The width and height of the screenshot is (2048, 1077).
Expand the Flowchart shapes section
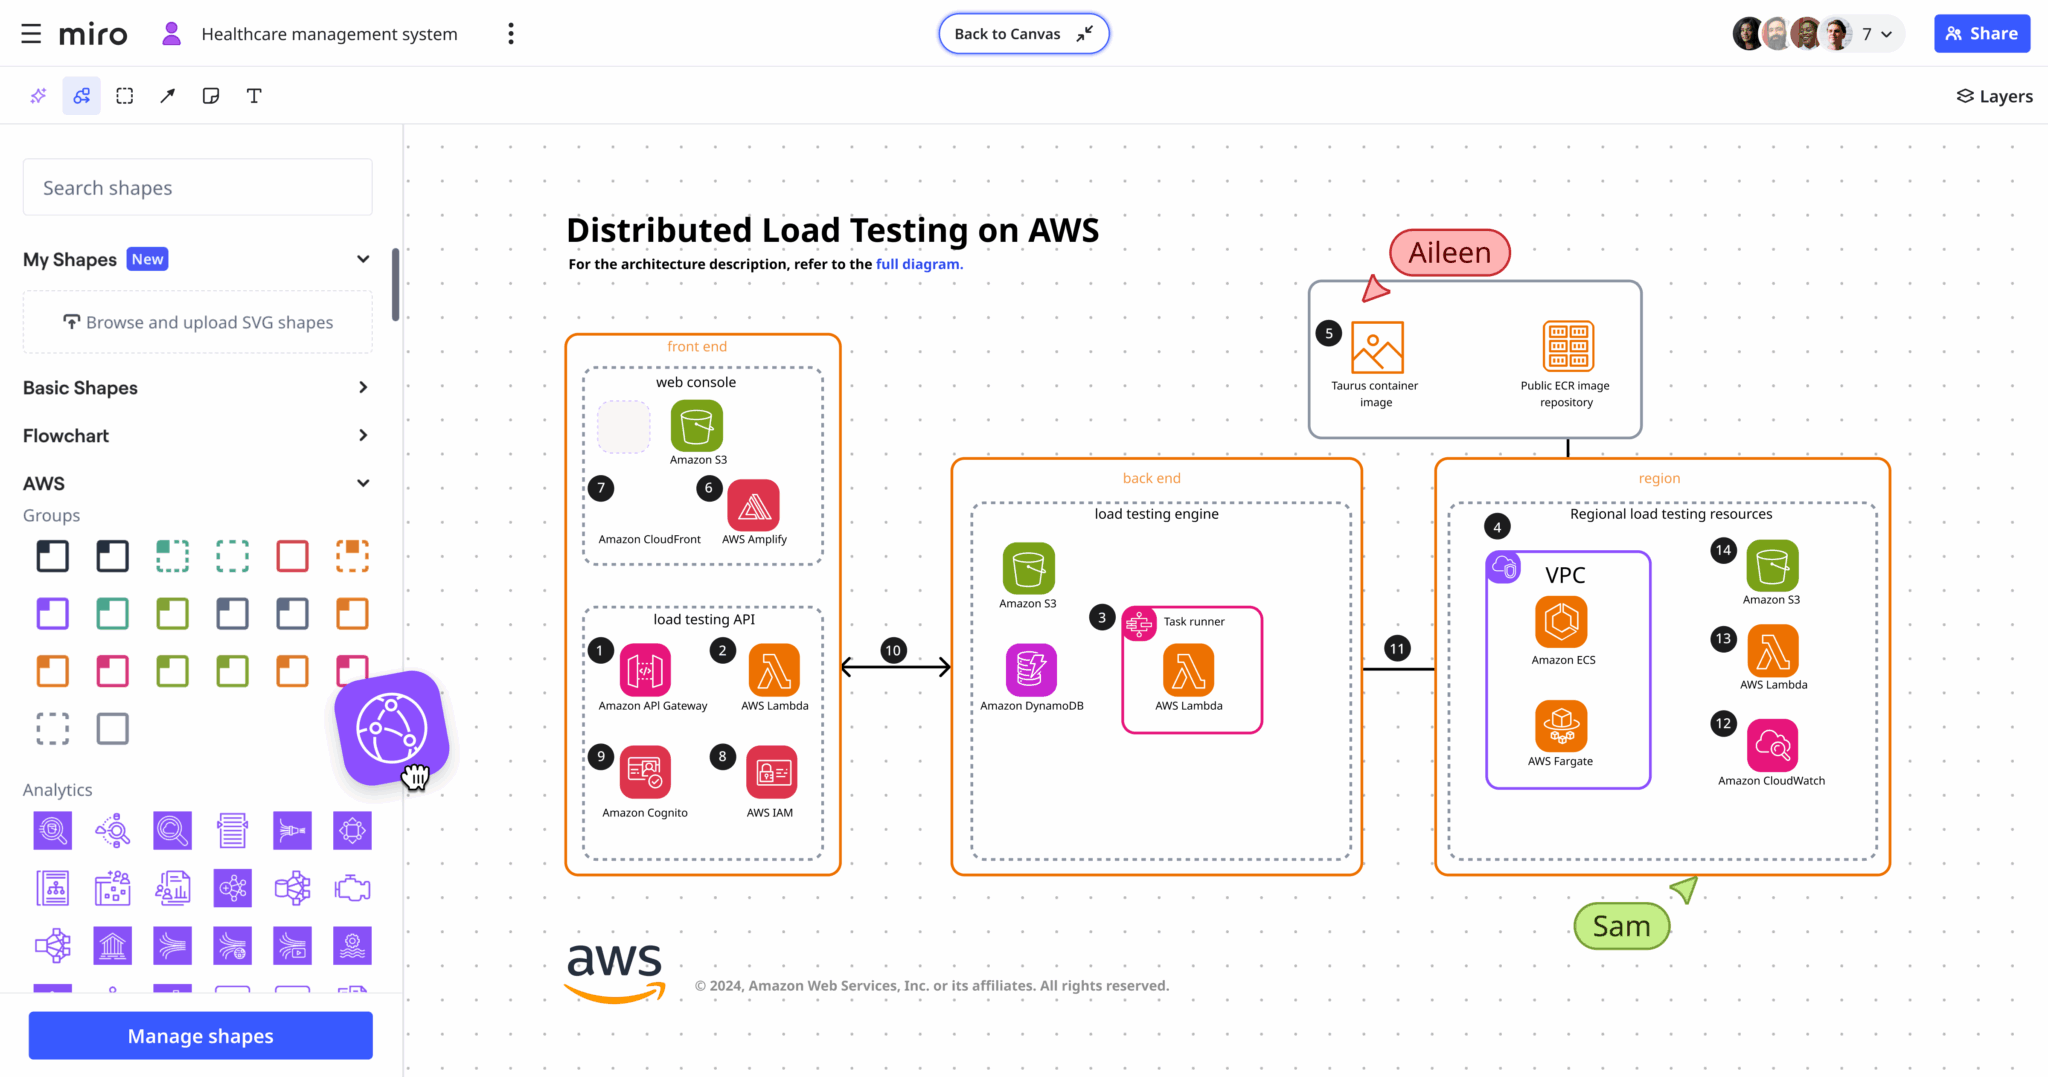point(363,435)
